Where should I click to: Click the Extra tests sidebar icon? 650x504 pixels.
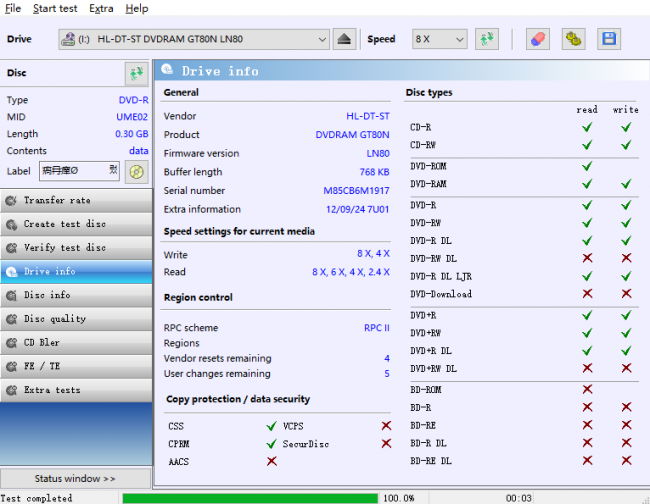click(x=11, y=390)
